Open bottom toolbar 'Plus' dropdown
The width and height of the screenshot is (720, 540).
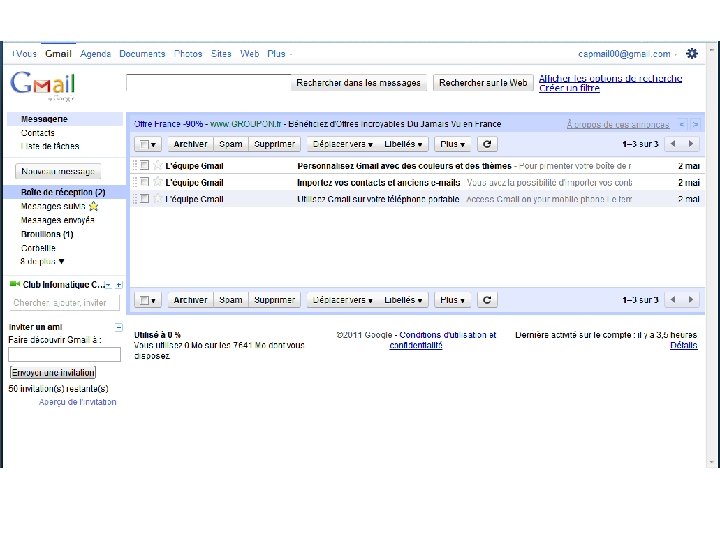(452, 300)
